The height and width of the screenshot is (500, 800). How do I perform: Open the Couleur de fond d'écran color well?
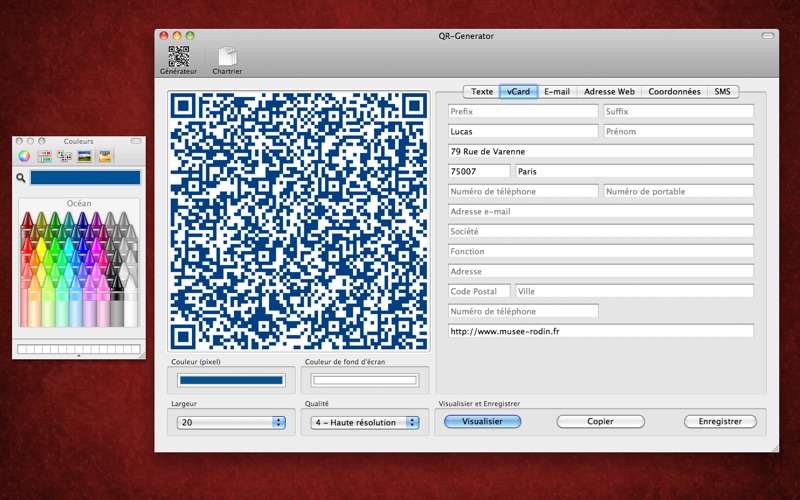[x=365, y=380]
